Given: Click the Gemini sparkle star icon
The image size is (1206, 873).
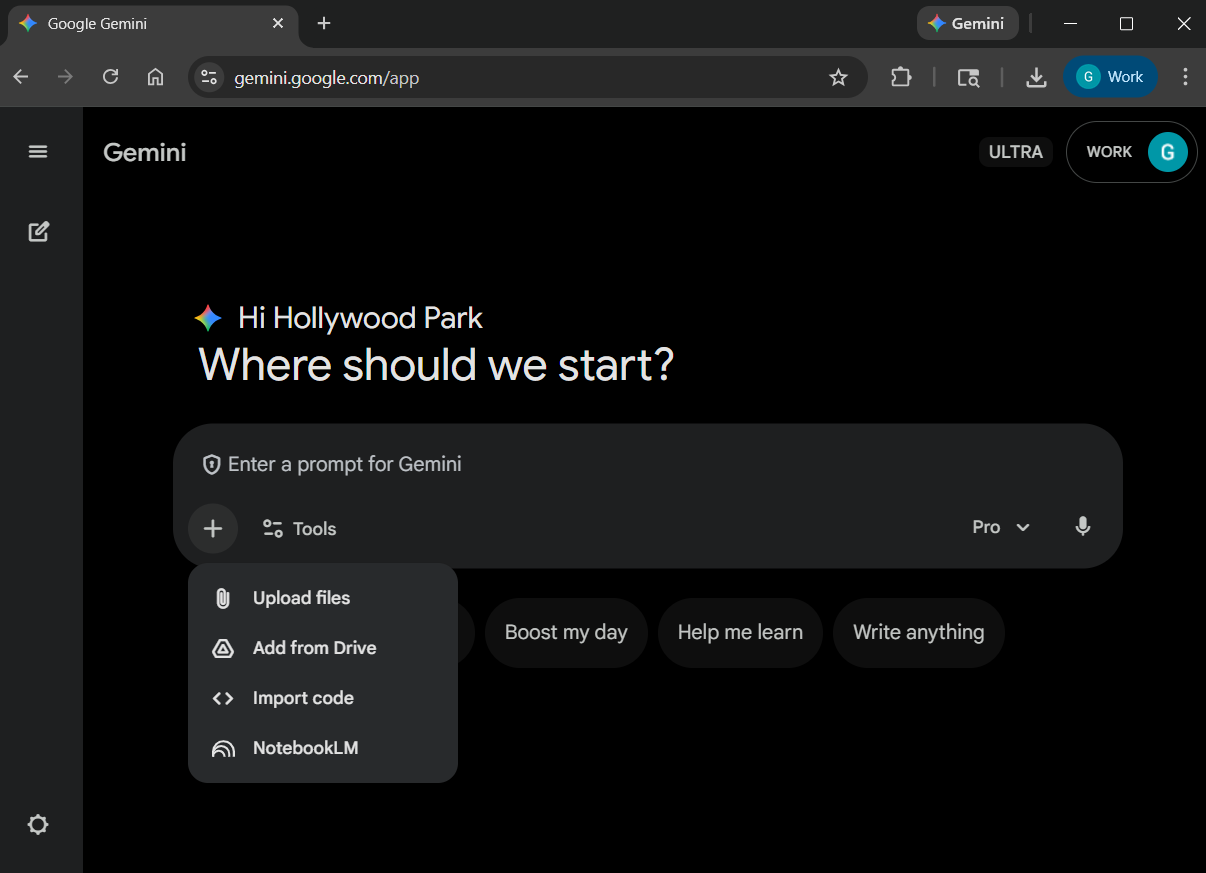Looking at the screenshot, I should coord(208,319).
